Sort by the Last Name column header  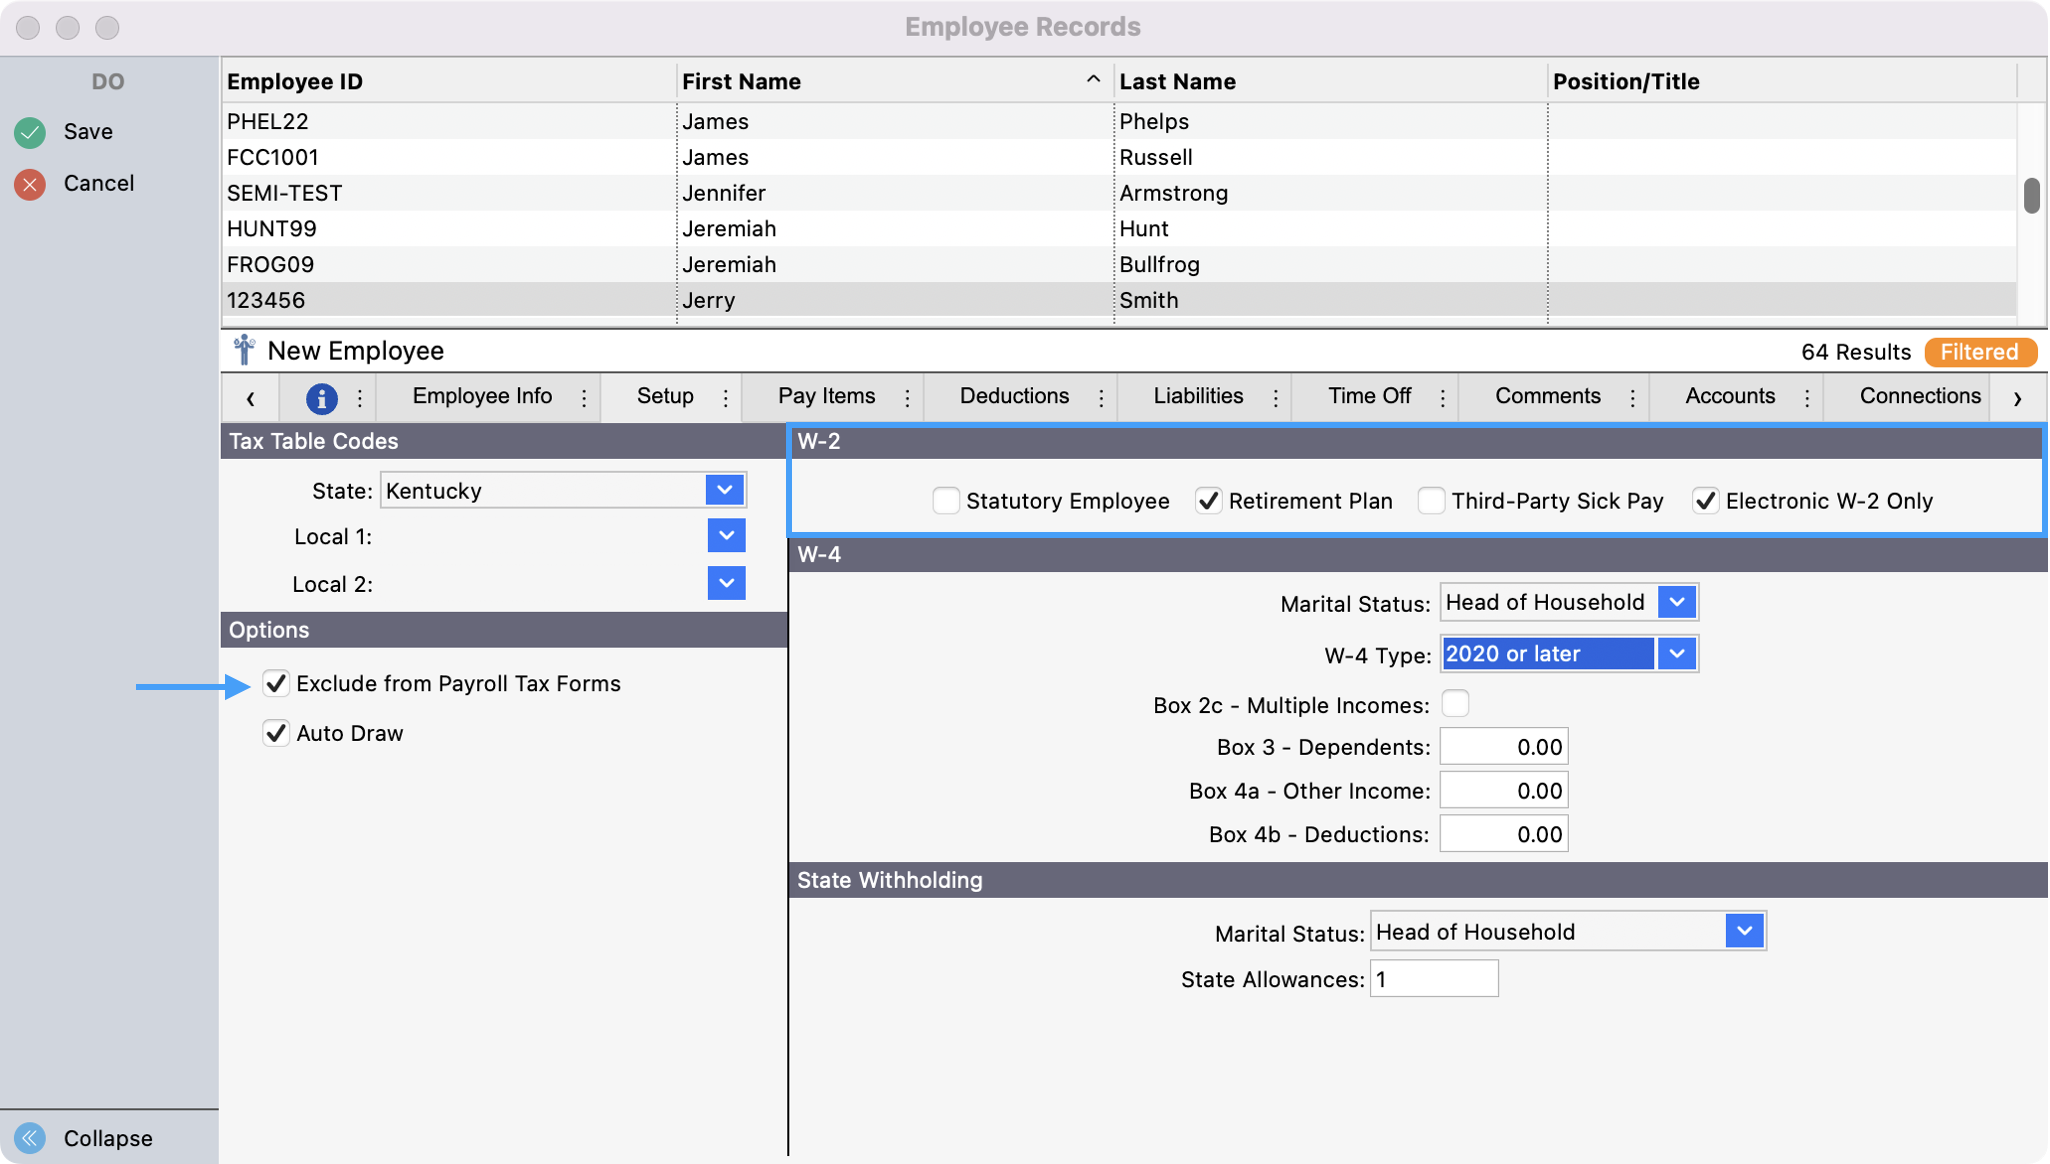pyautogui.click(x=1177, y=82)
